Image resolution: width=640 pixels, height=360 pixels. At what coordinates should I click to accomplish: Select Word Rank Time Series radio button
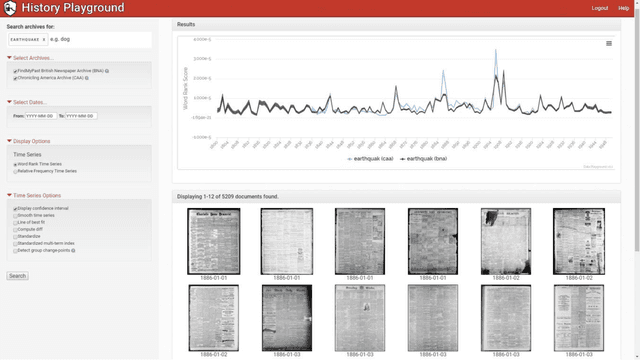coord(15,164)
